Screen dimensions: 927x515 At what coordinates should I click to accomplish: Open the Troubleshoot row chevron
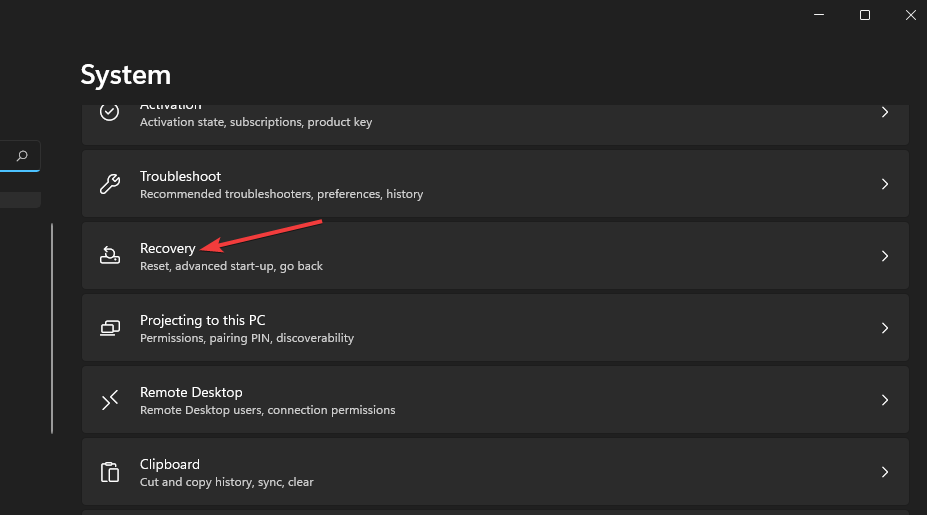[x=884, y=184]
